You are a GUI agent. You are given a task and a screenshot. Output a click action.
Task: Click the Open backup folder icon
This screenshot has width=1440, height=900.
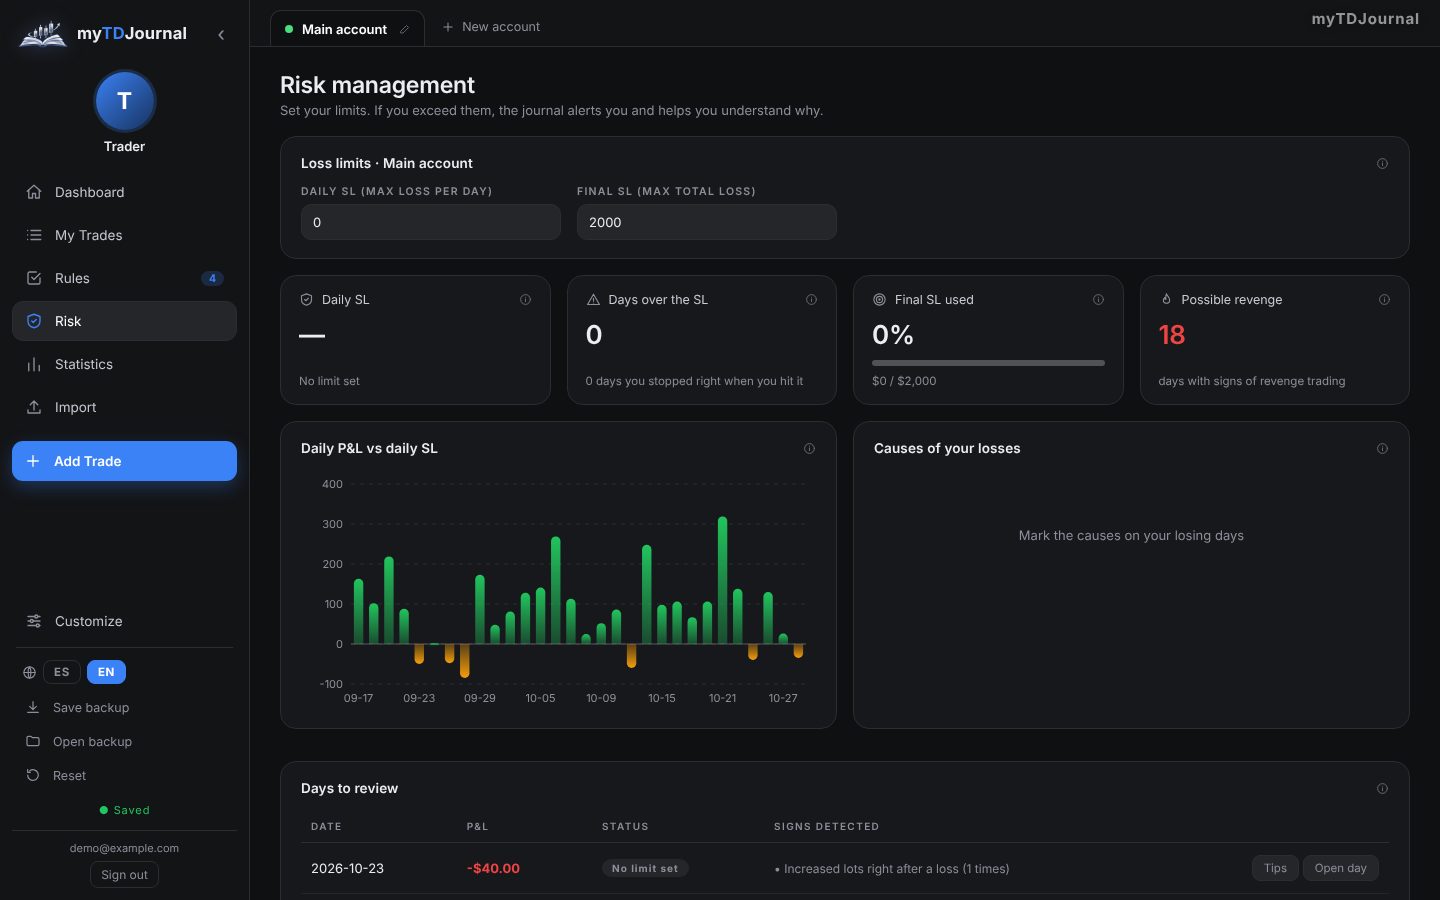[x=33, y=741]
